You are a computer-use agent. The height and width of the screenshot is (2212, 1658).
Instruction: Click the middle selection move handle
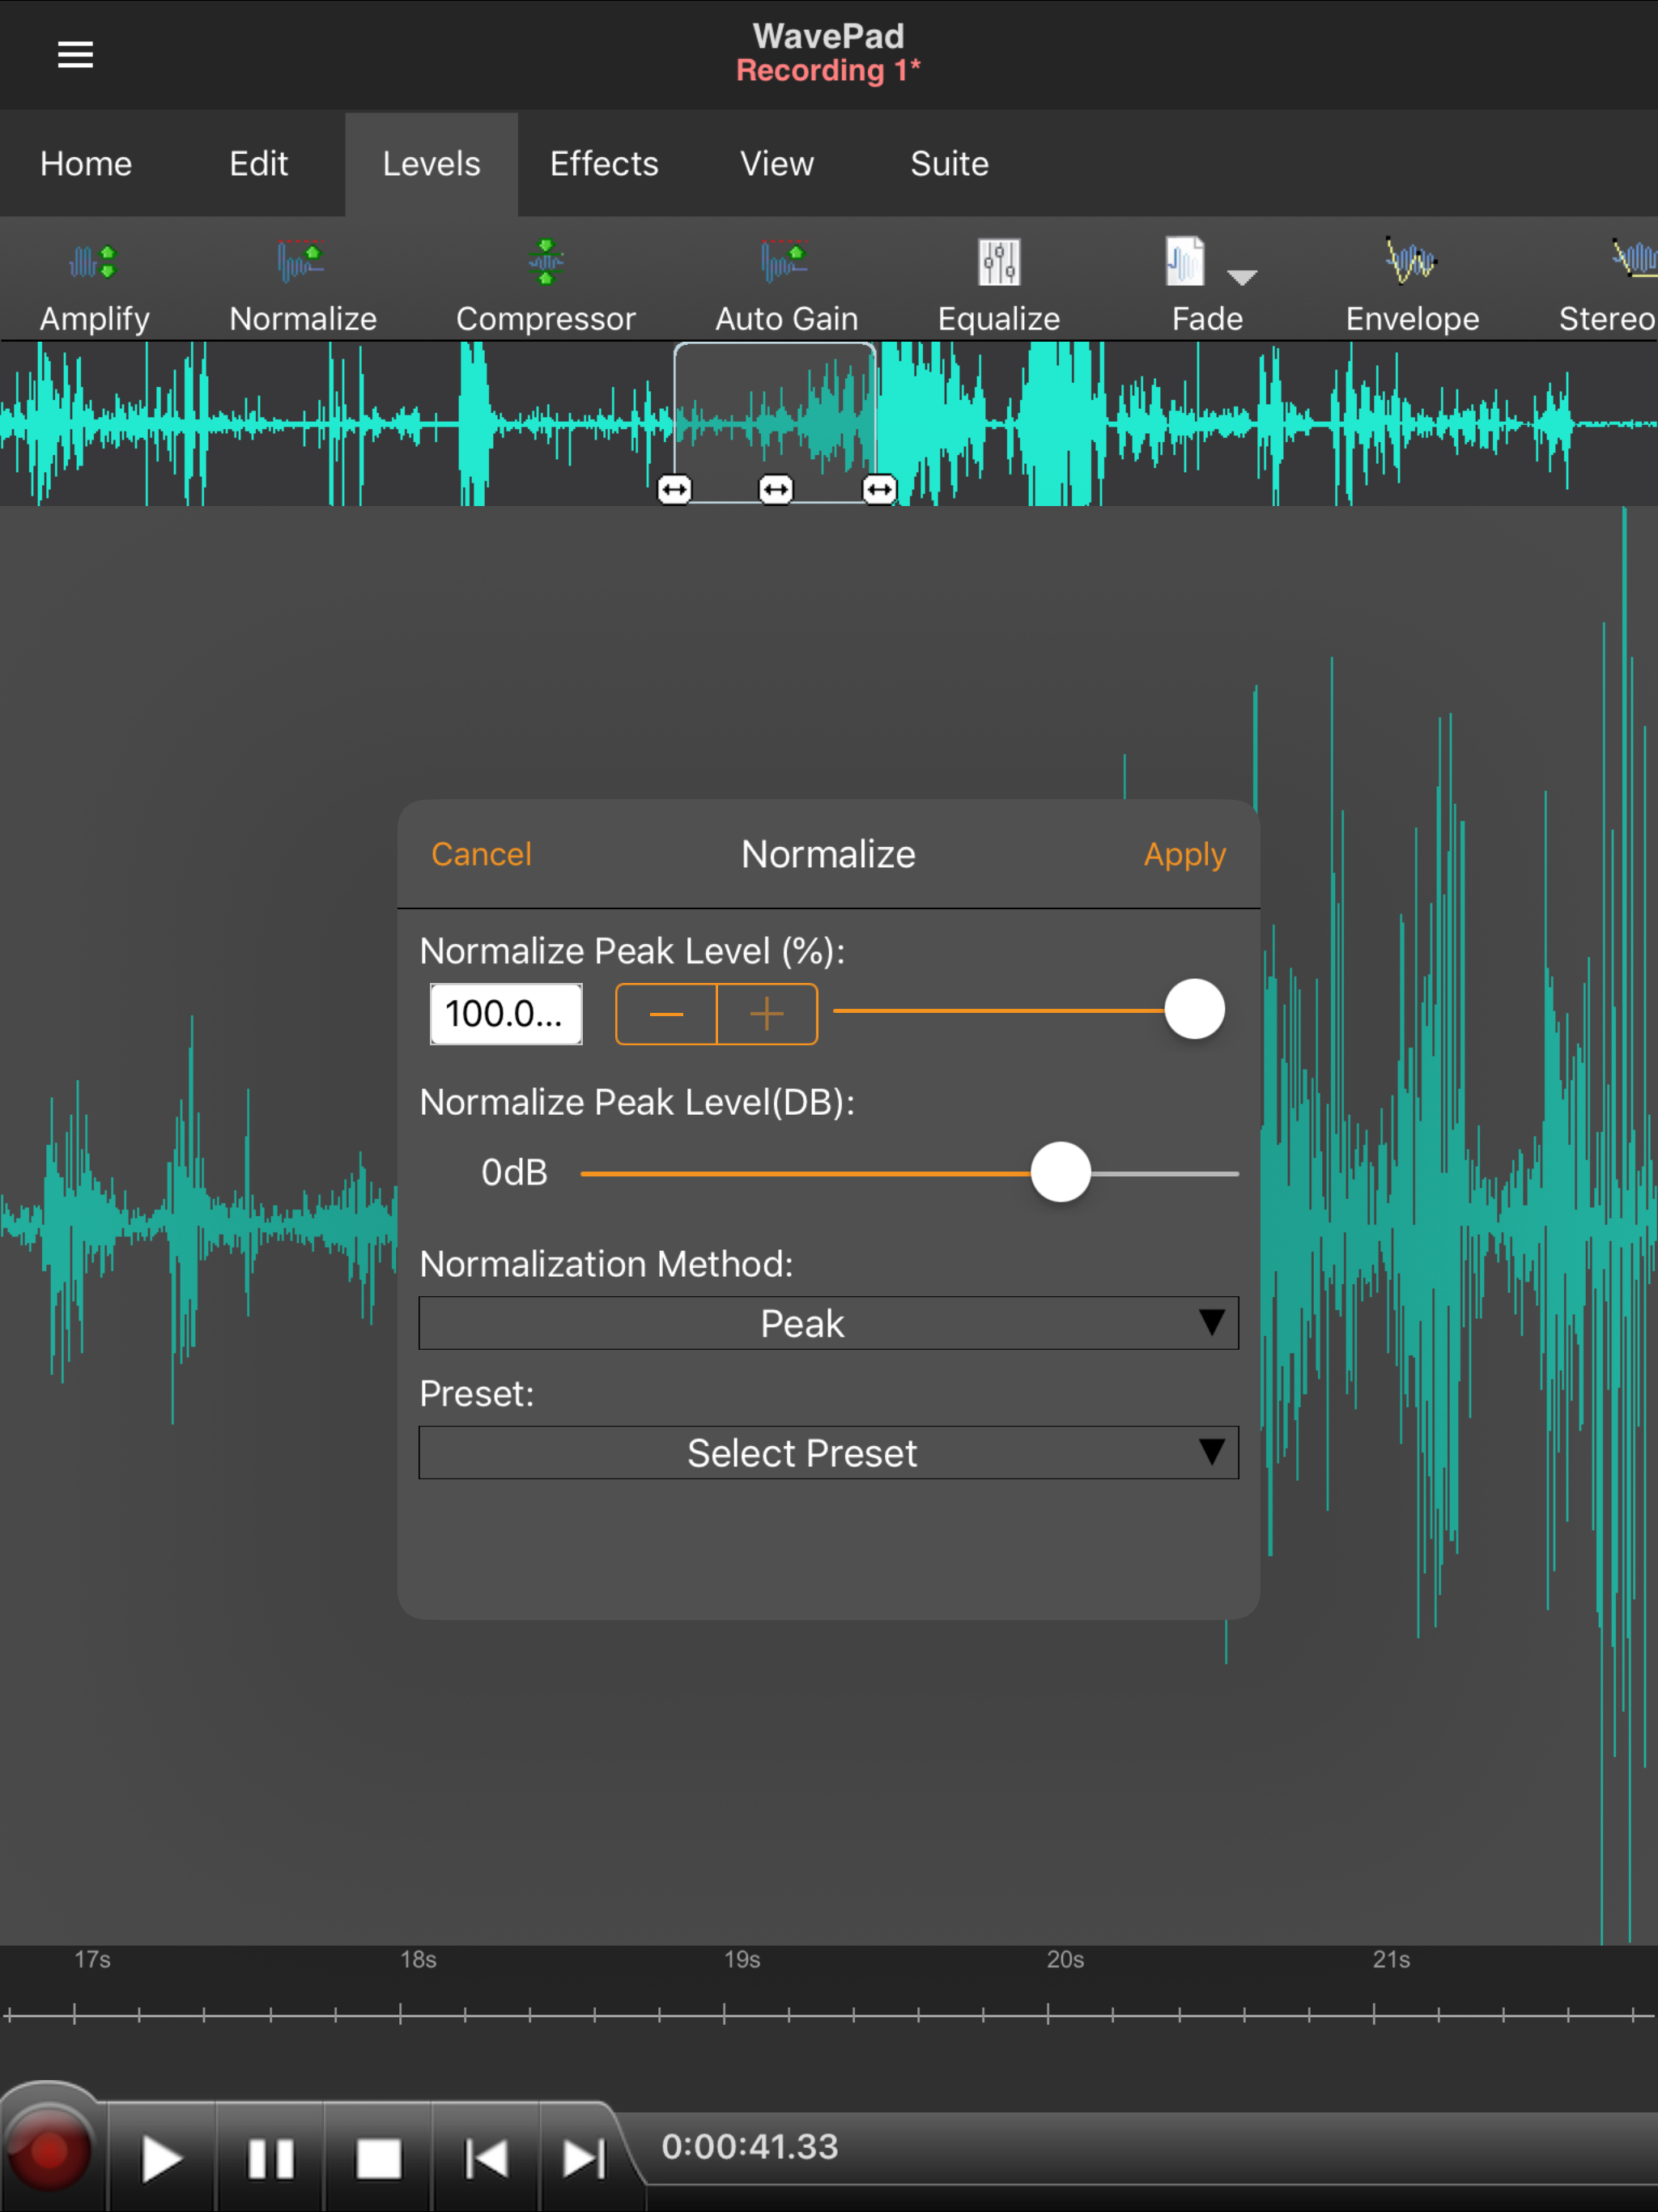776,489
